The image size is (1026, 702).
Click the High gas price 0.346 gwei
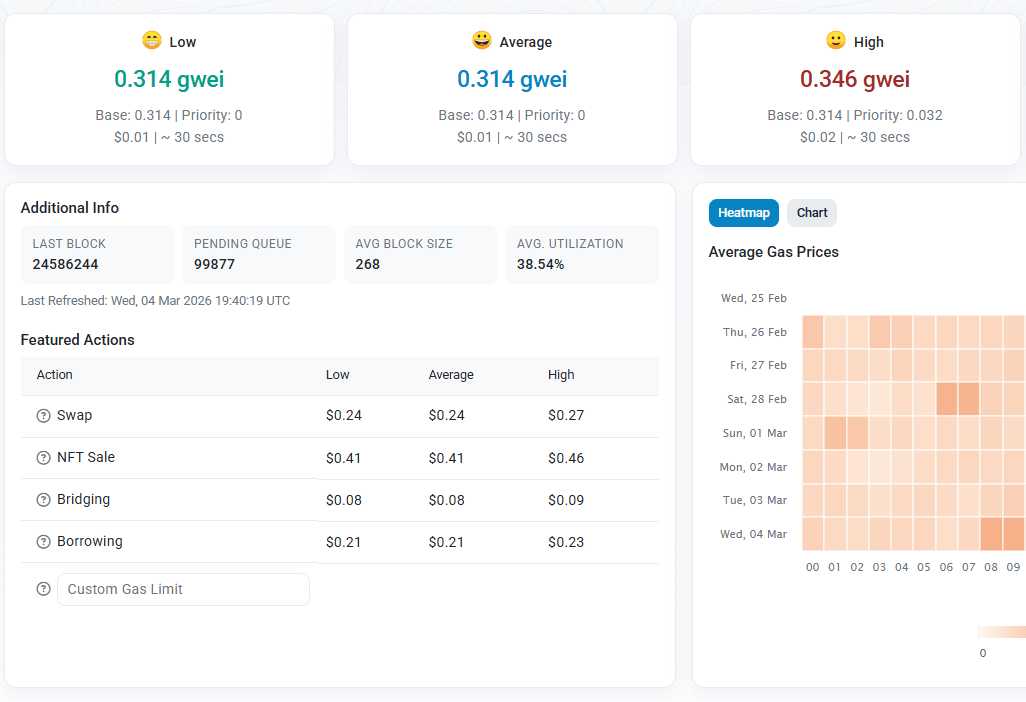(854, 79)
